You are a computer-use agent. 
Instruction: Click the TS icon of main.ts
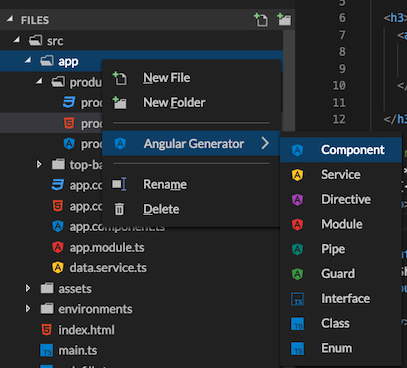[47, 351]
